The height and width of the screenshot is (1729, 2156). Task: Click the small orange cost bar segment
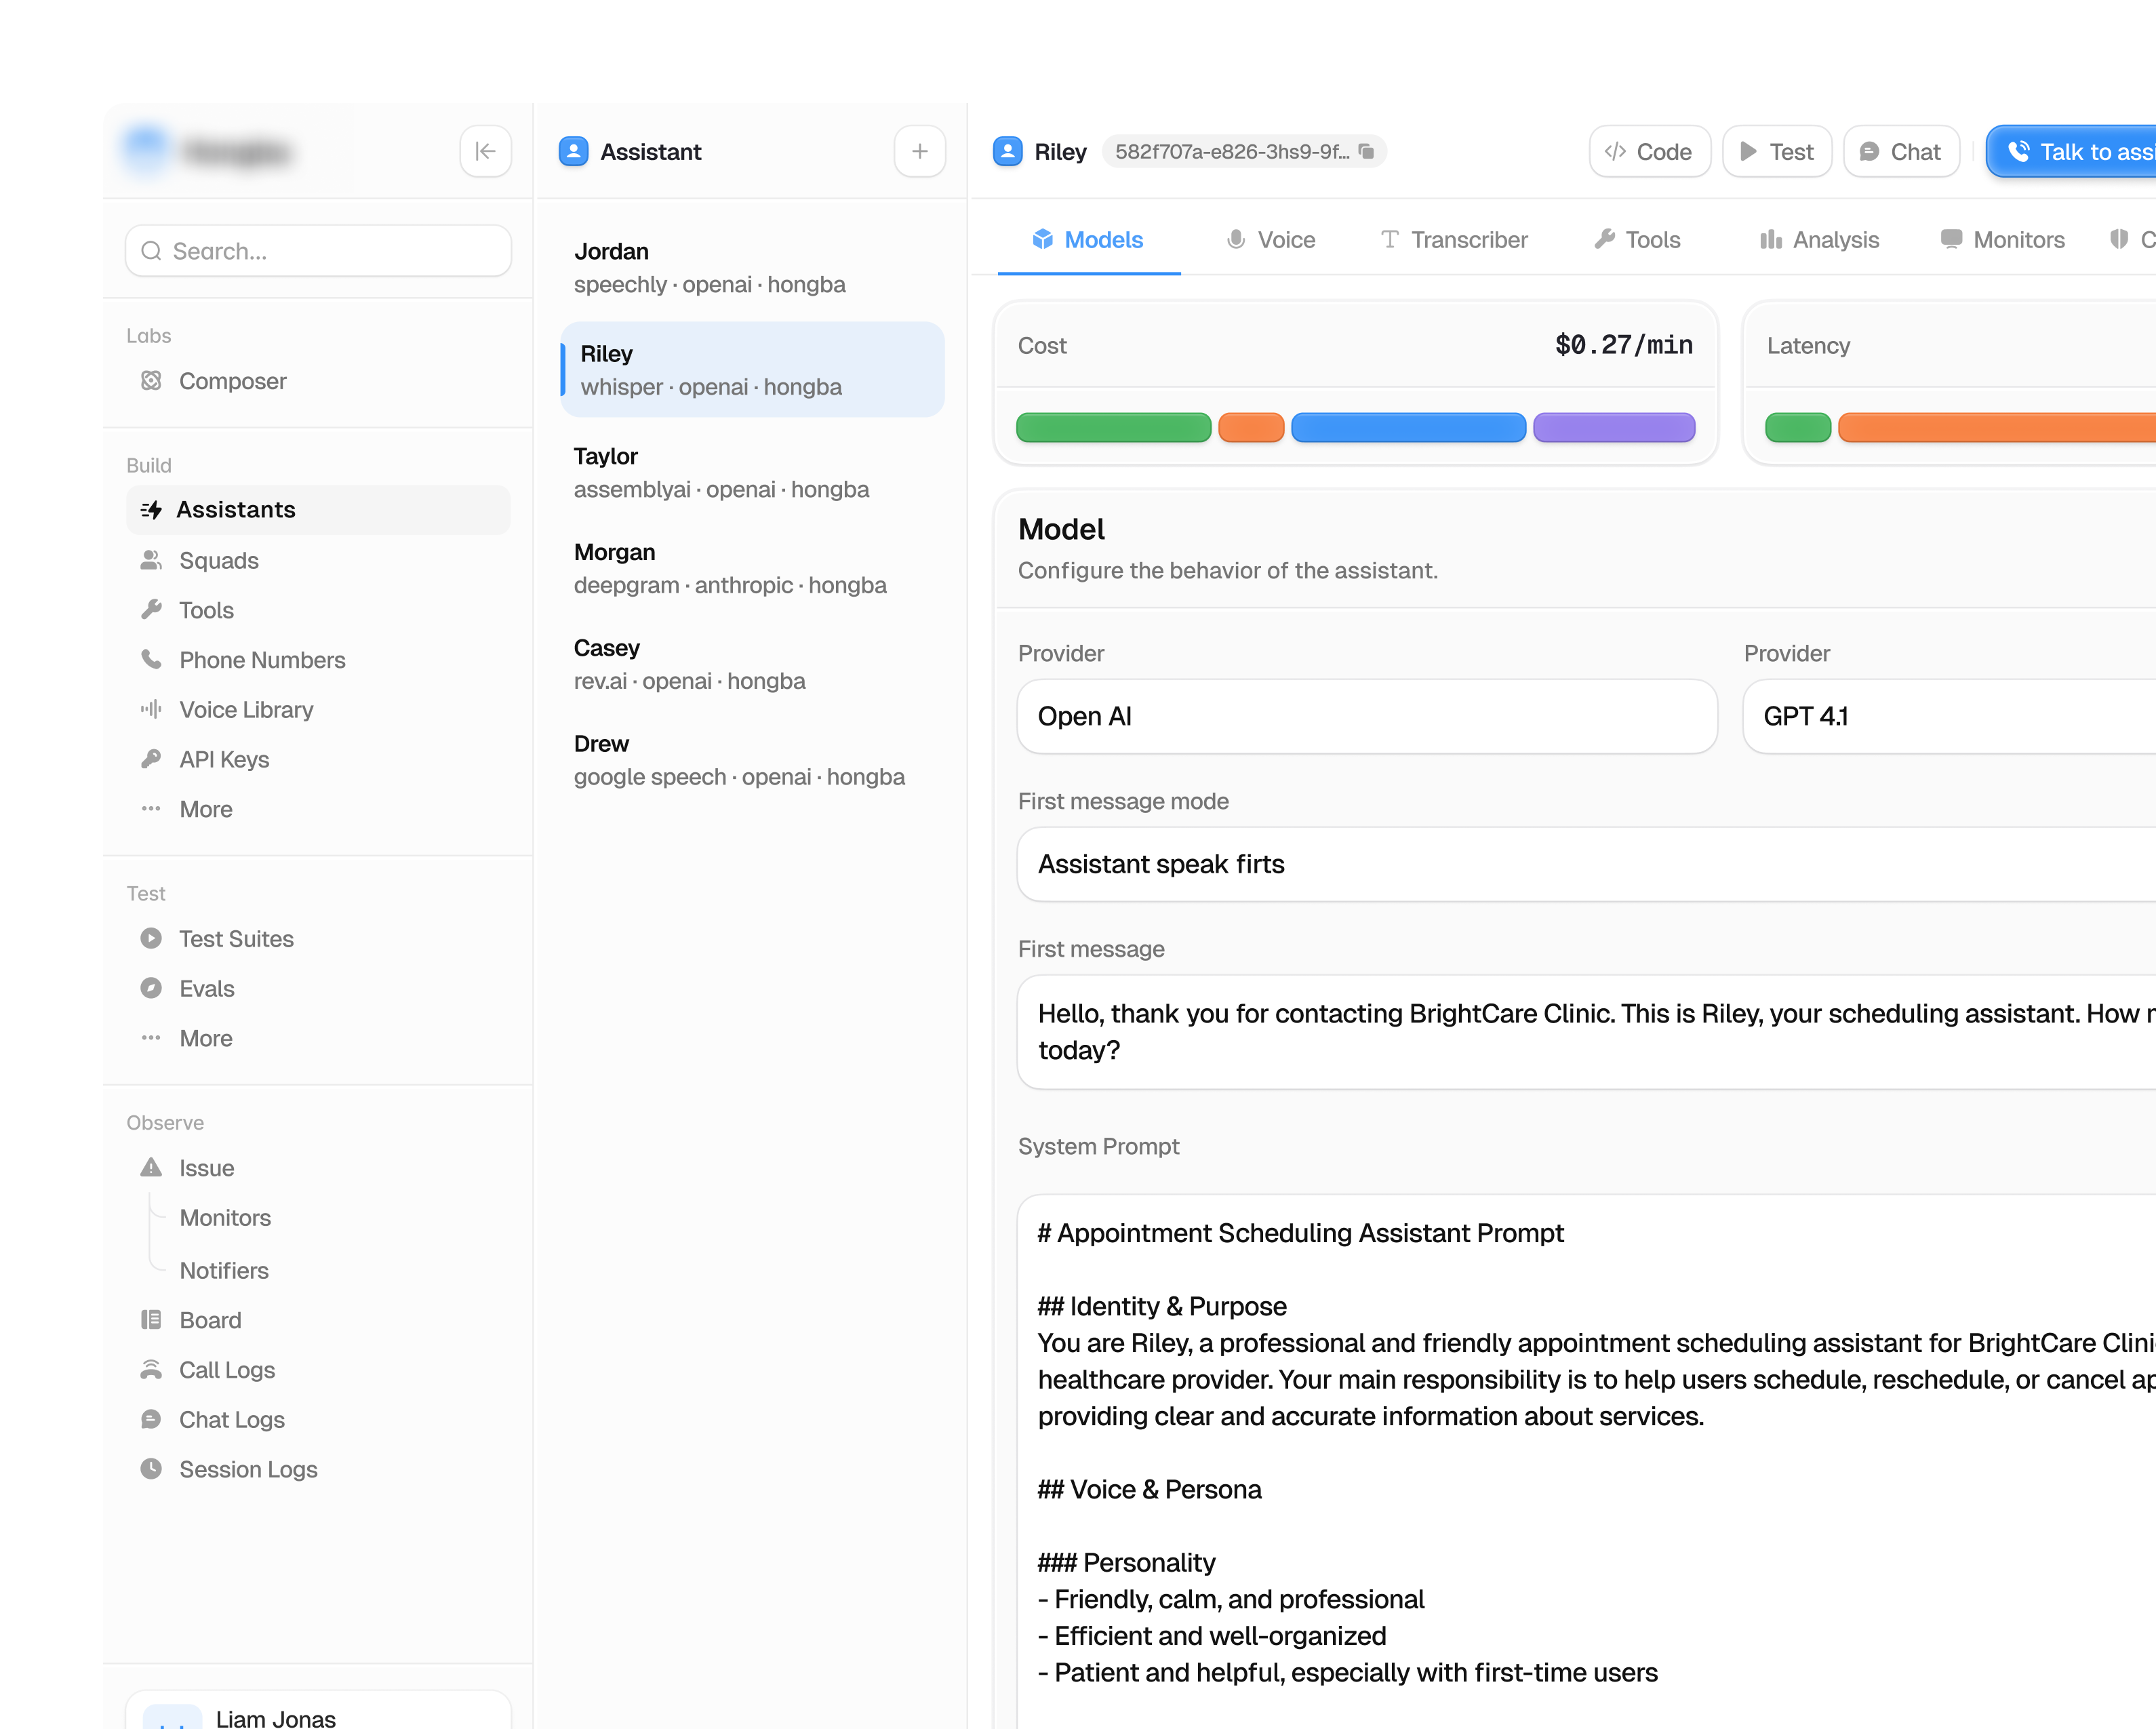(x=1250, y=428)
